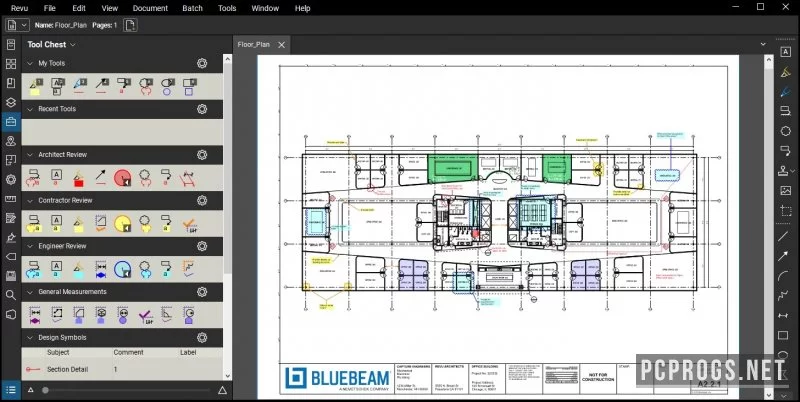This screenshot has height=402, width=800.
Task: Collapse the Recent Tools section
Action: 30,109
